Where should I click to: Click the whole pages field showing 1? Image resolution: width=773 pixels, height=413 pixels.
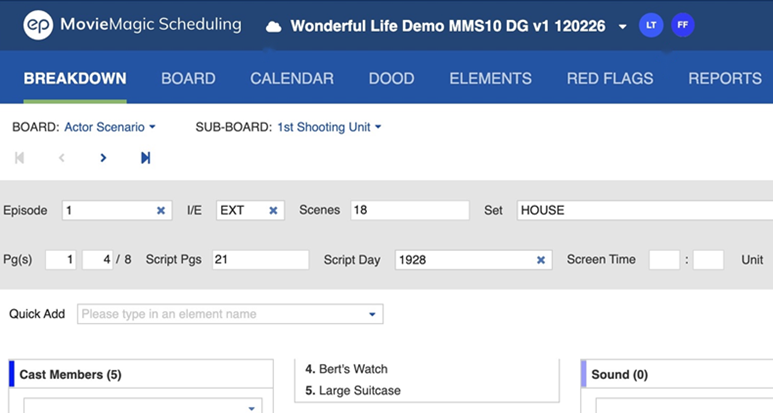click(x=61, y=260)
